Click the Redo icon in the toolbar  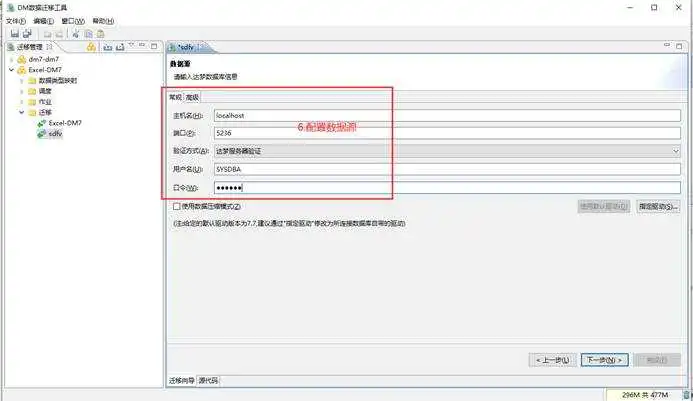click(59, 34)
